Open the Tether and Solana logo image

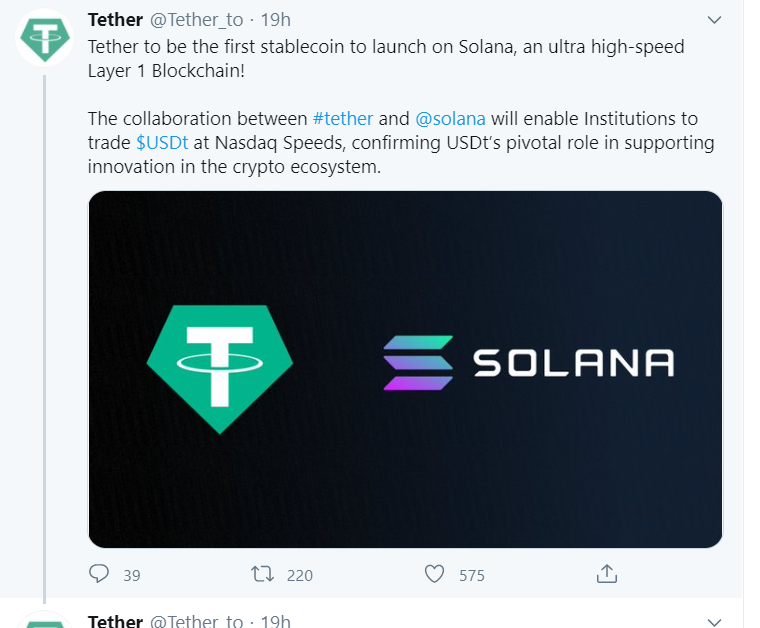pyautogui.click(x=405, y=369)
